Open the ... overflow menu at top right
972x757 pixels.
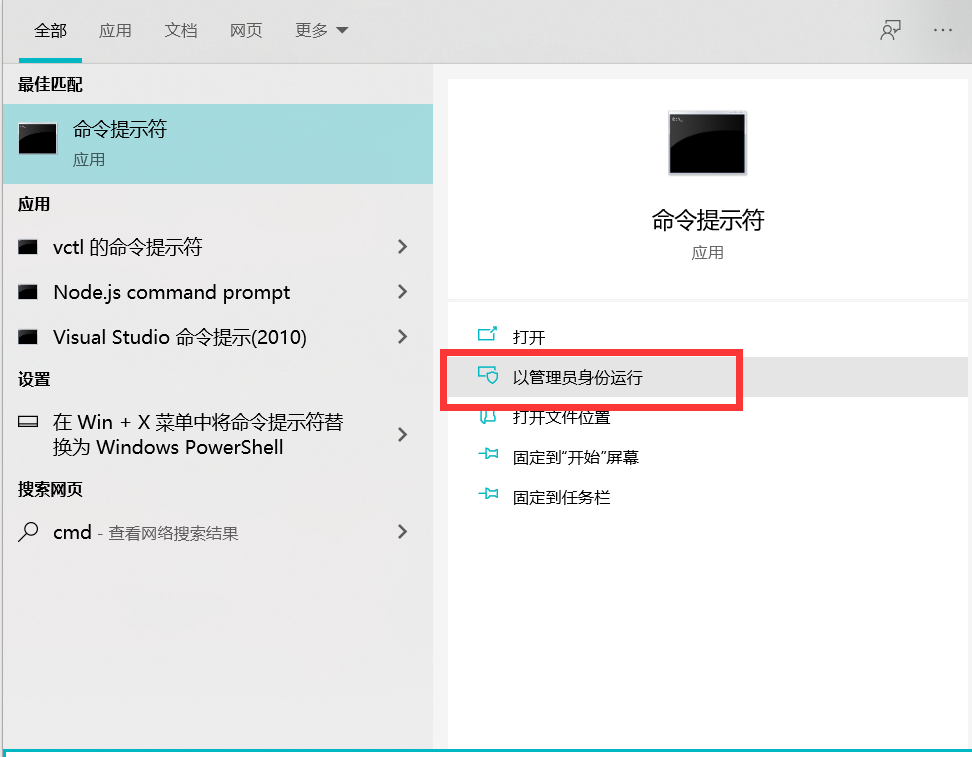coord(942,30)
